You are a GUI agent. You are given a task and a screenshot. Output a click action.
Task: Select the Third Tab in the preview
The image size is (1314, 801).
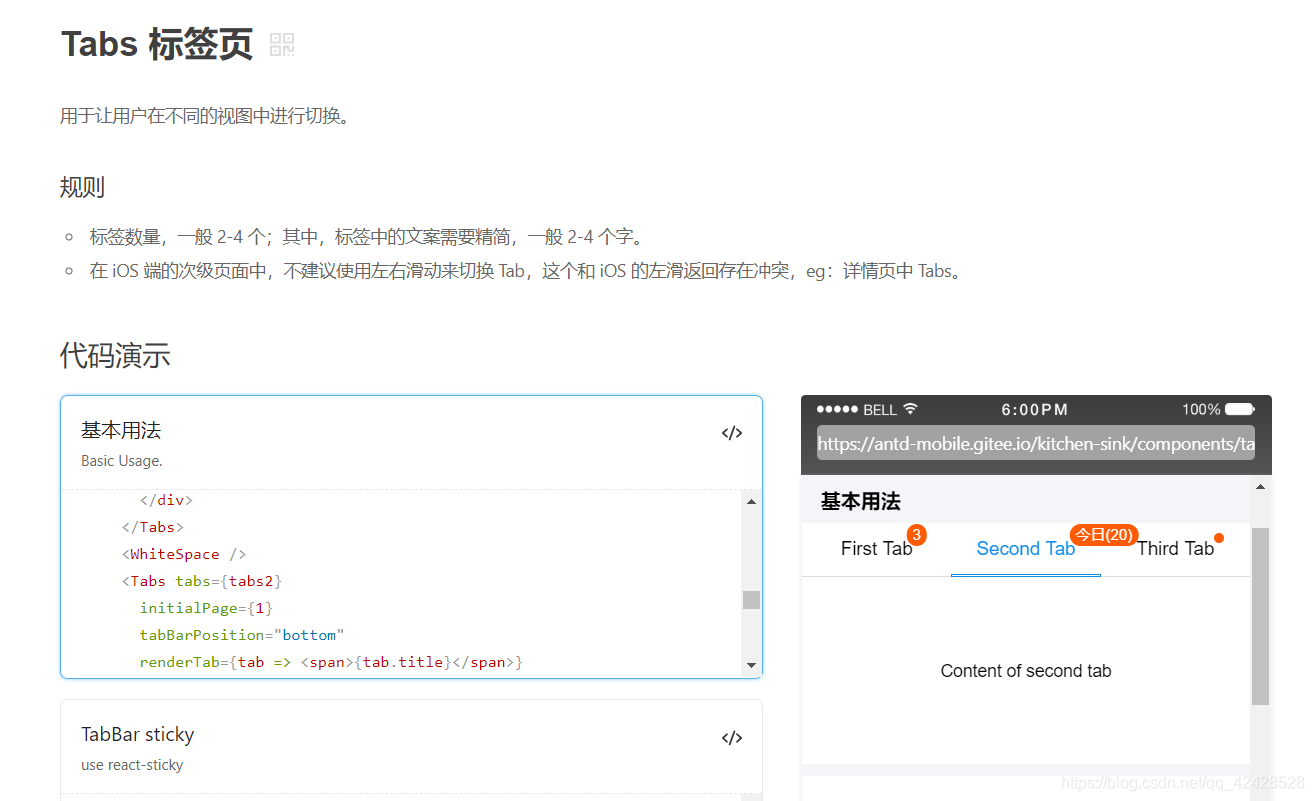click(1175, 549)
